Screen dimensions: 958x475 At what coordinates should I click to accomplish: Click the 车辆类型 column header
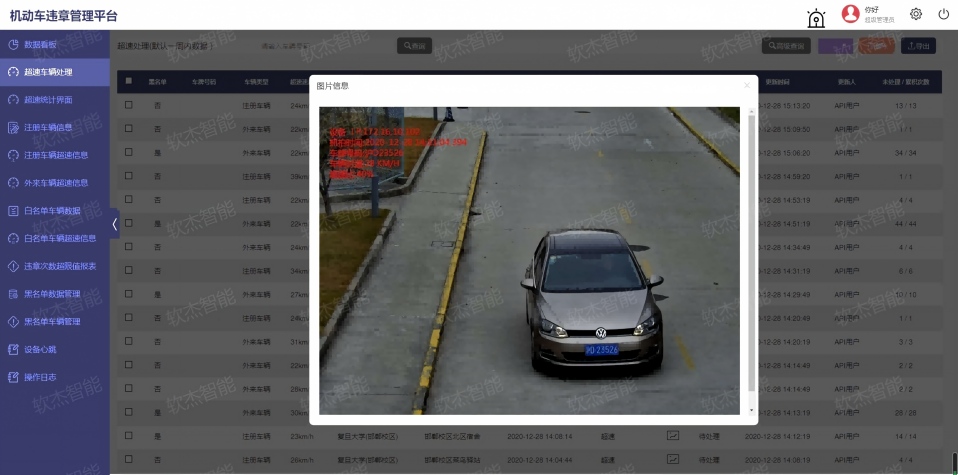(256, 82)
